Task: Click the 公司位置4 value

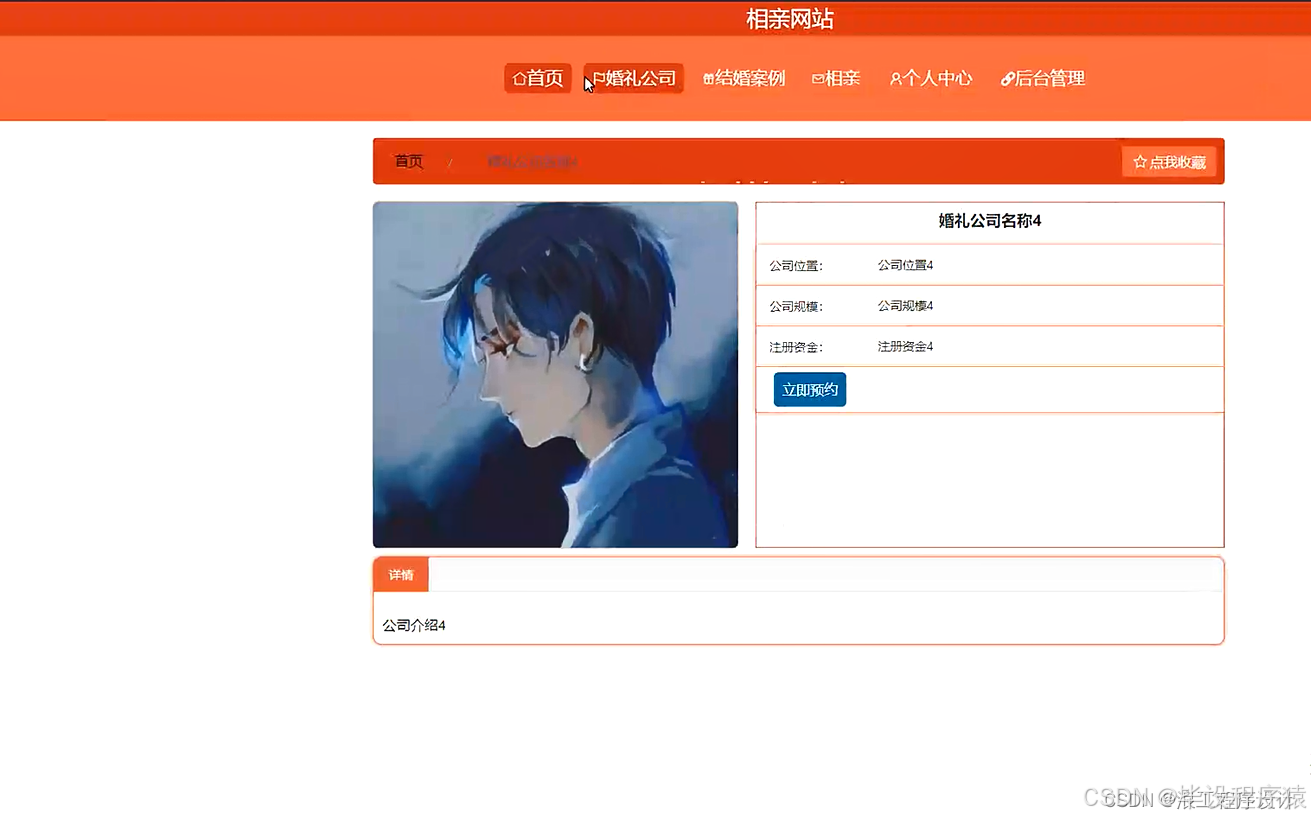Action: pos(905,265)
